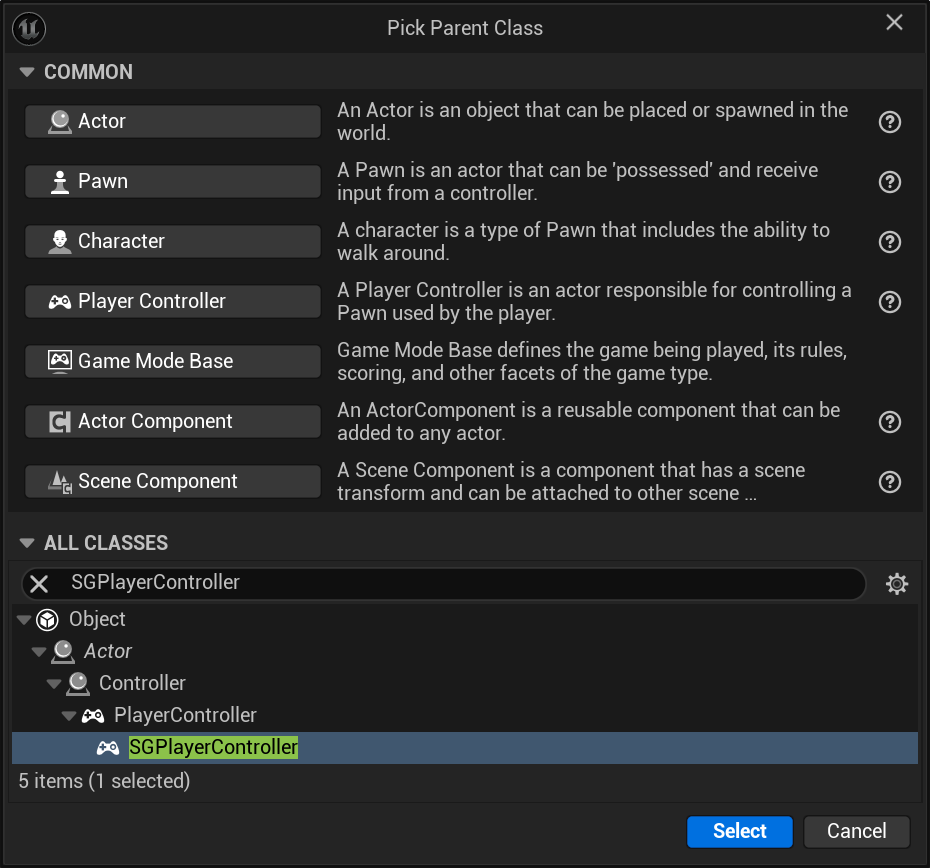
Task: Click the Character class icon
Action: [x=60, y=241]
